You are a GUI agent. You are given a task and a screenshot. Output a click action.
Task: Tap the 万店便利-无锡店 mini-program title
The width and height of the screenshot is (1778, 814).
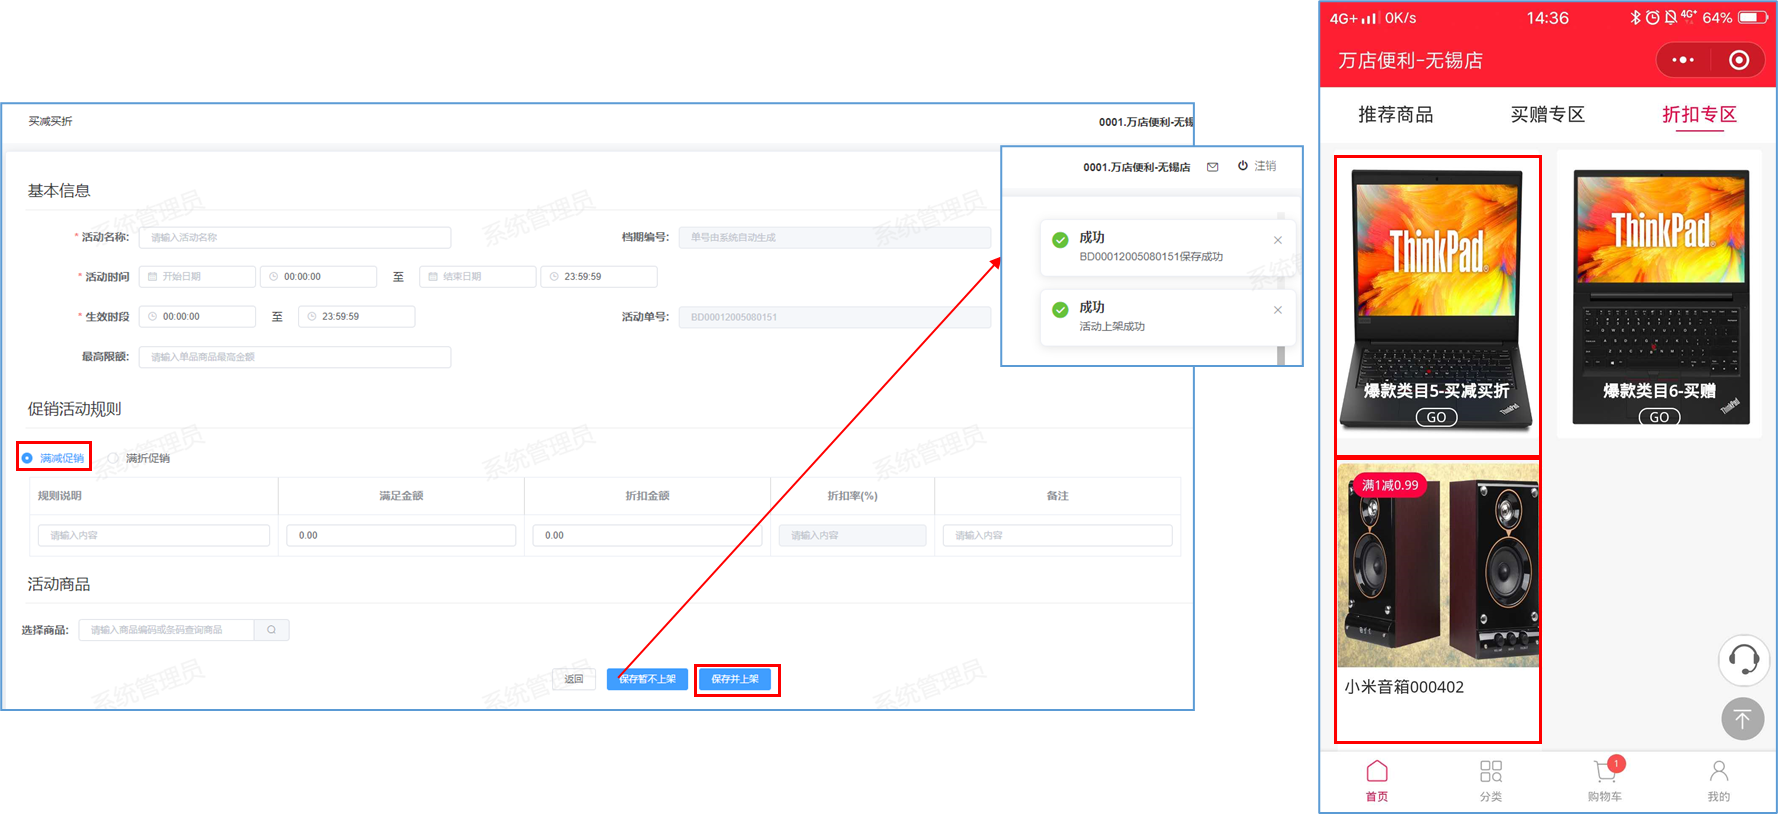(x=1410, y=61)
